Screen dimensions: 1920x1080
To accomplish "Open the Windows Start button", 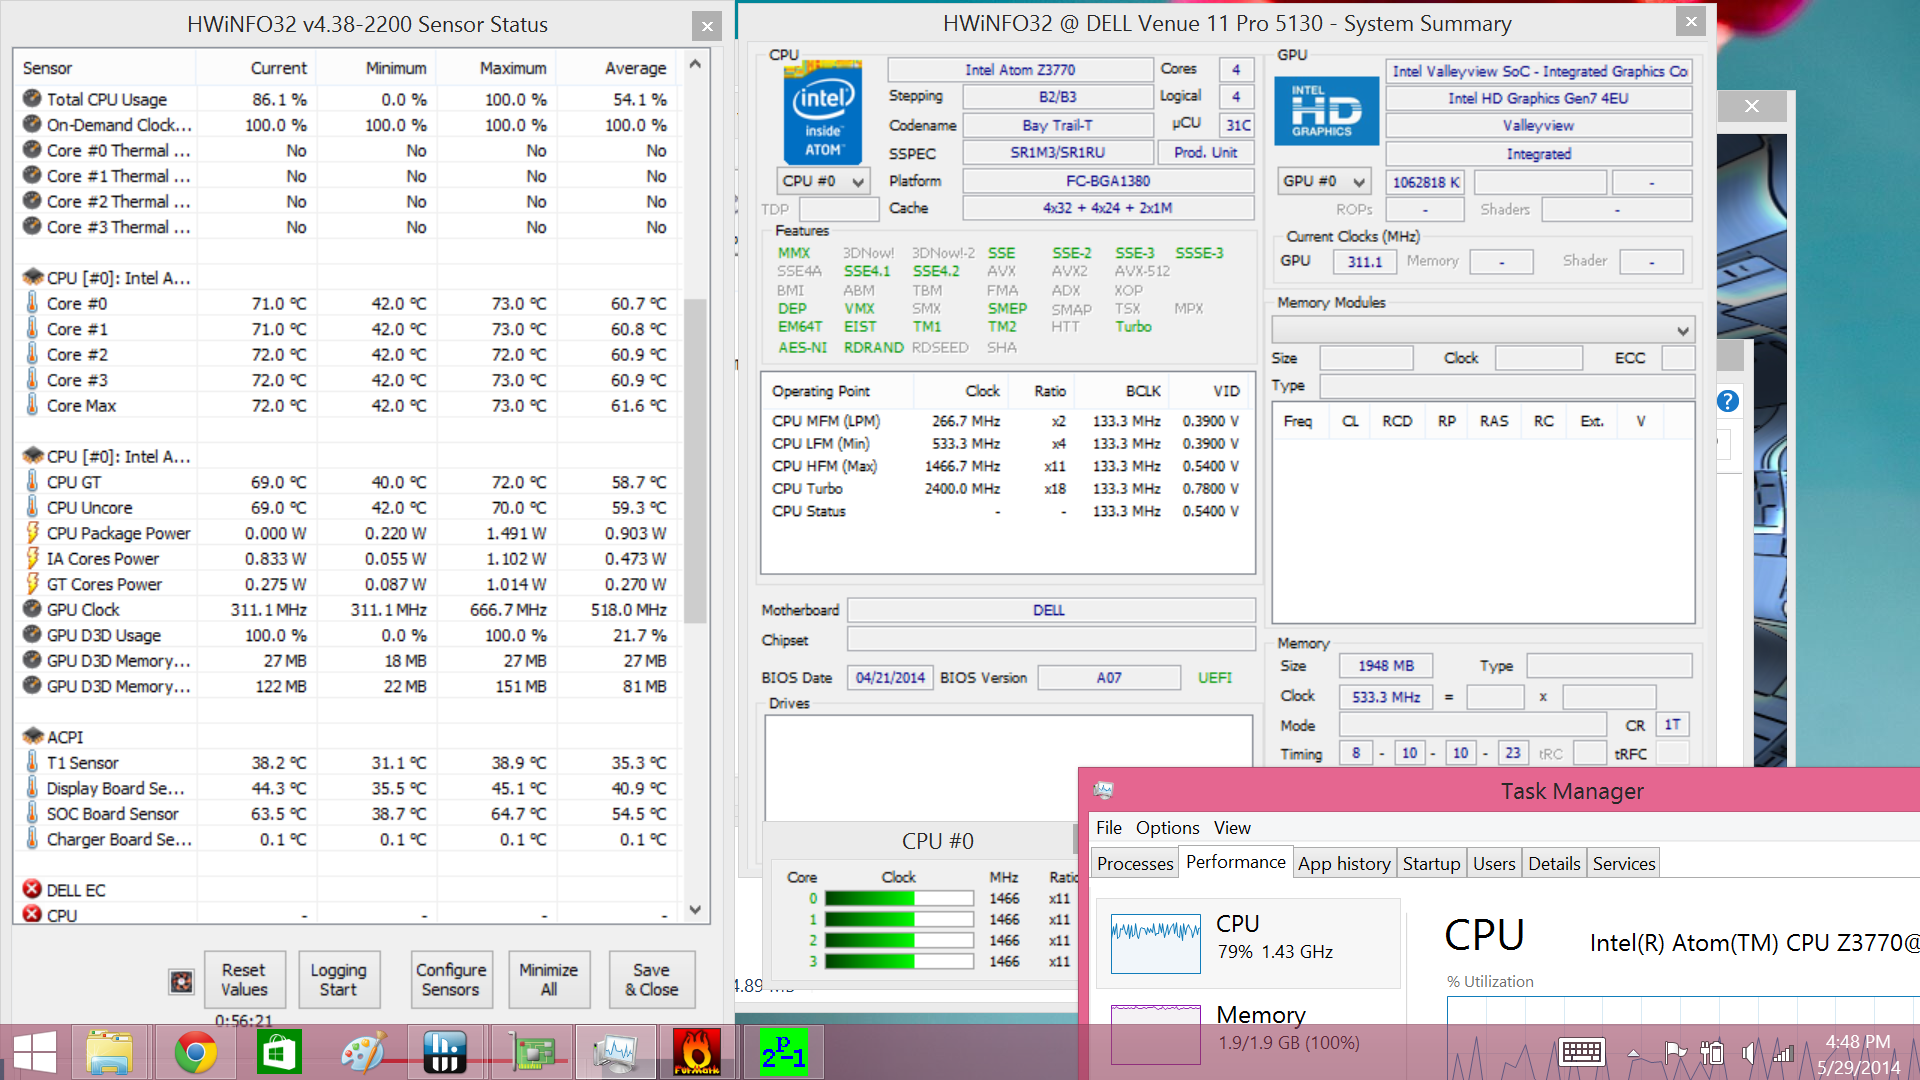I will click(36, 1053).
